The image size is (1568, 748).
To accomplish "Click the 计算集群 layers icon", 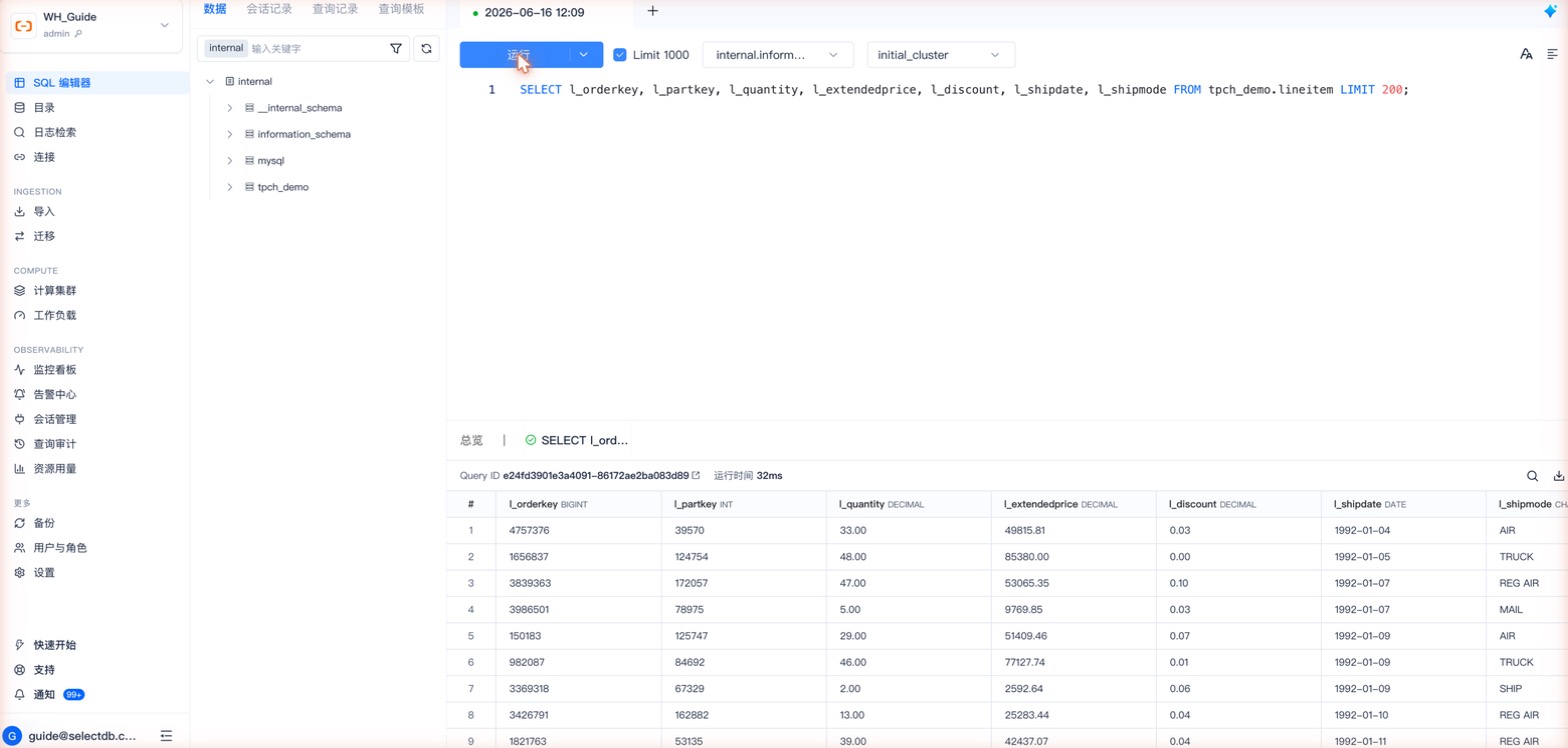I will [x=20, y=291].
